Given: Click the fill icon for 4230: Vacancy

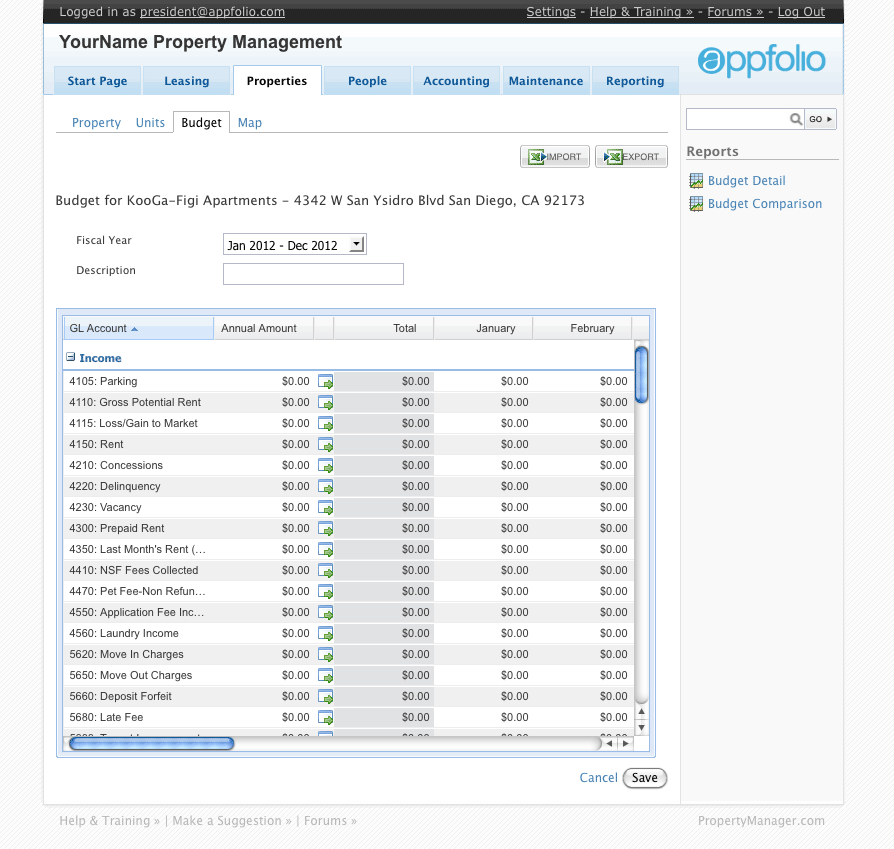Looking at the screenshot, I should point(325,507).
